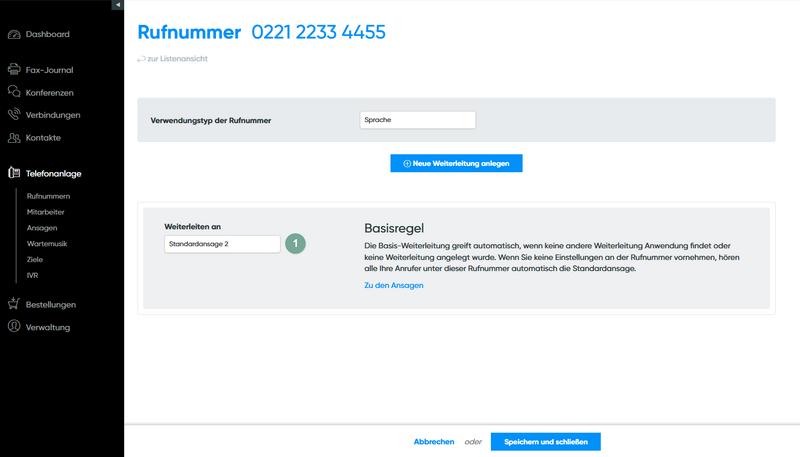Click the Verbindungen phone icon
This screenshot has height=457, width=800.
coord(14,115)
